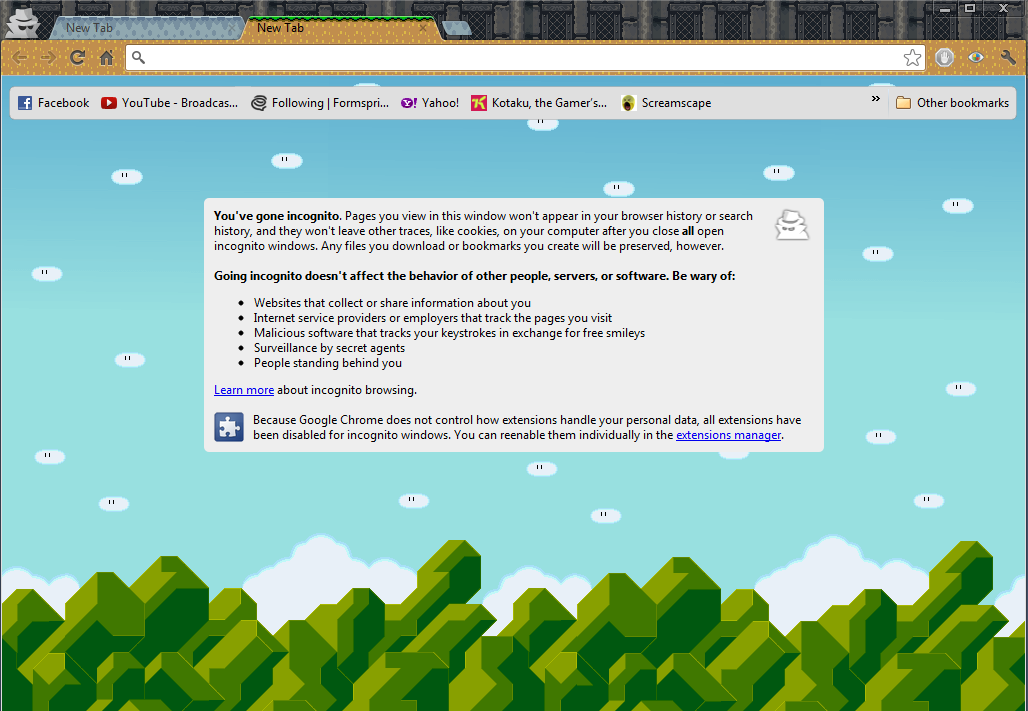Viewport: 1028px width, 711px height.
Task: Click inside the address bar
Action: point(524,58)
